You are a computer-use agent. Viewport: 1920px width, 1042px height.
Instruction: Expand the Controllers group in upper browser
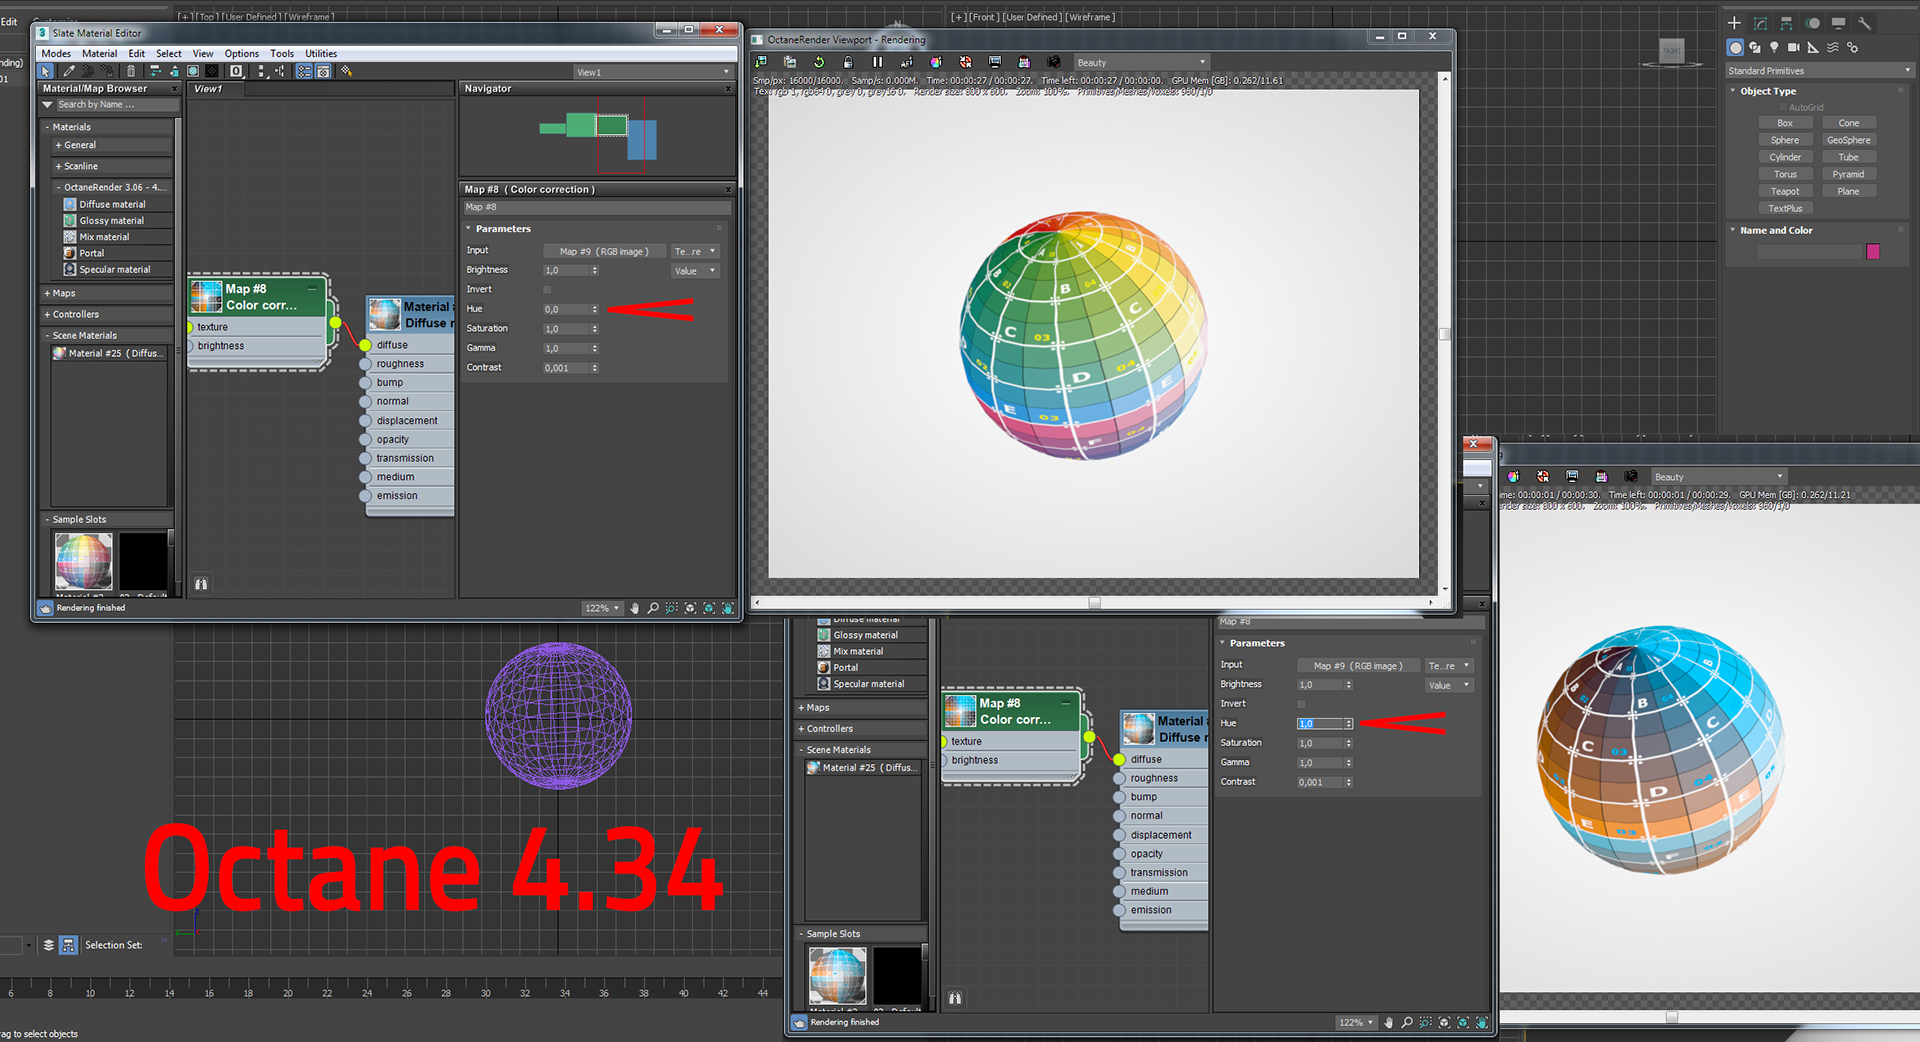[x=107, y=314]
